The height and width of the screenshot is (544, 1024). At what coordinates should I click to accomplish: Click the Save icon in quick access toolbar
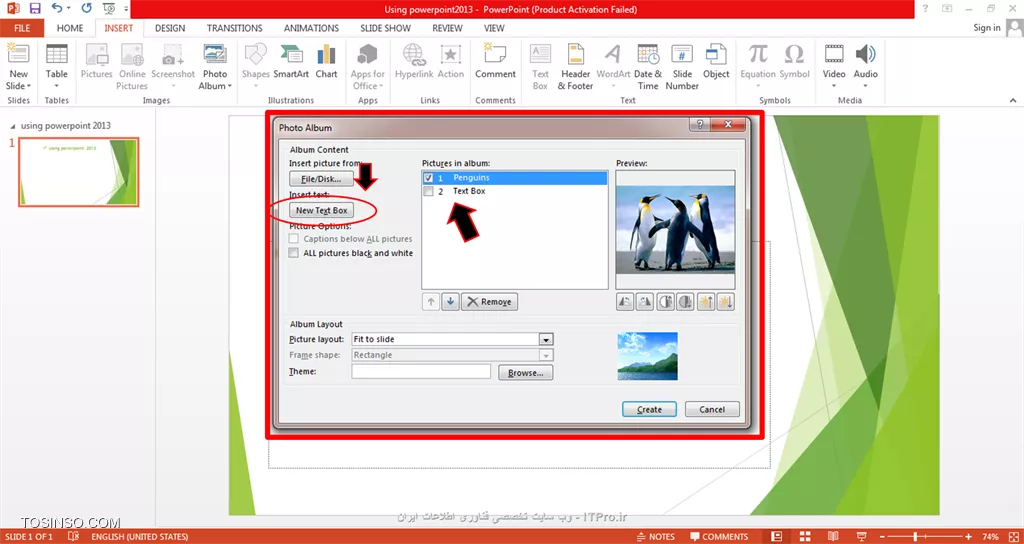point(35,9)
